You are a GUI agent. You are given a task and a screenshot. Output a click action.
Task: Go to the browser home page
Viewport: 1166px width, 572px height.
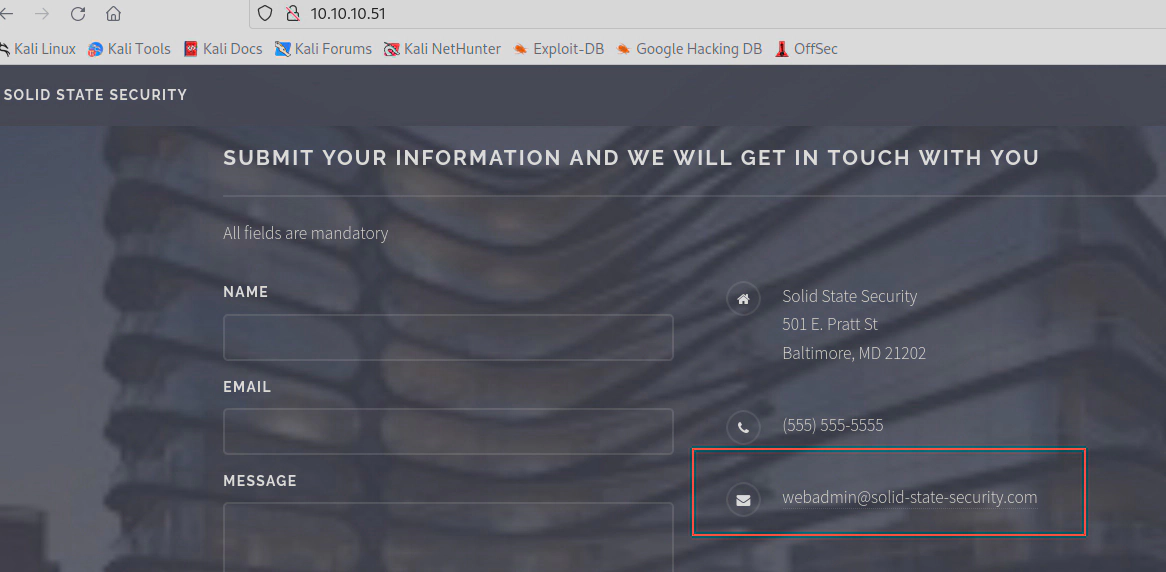[x=114, y=14]
